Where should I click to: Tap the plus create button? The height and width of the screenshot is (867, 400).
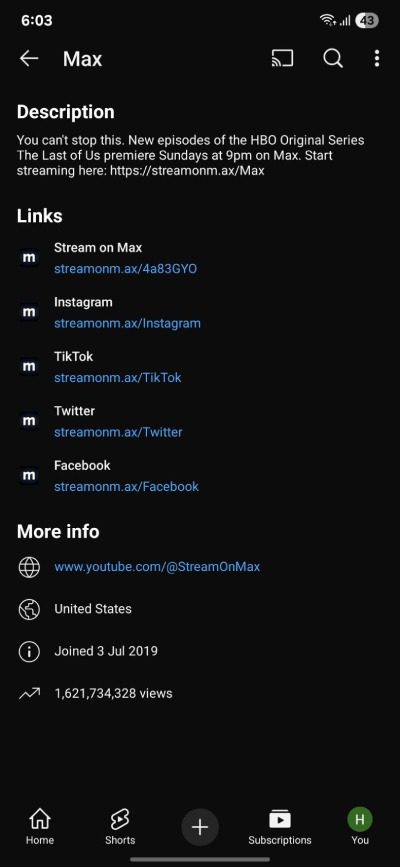[x=200, y=827]
